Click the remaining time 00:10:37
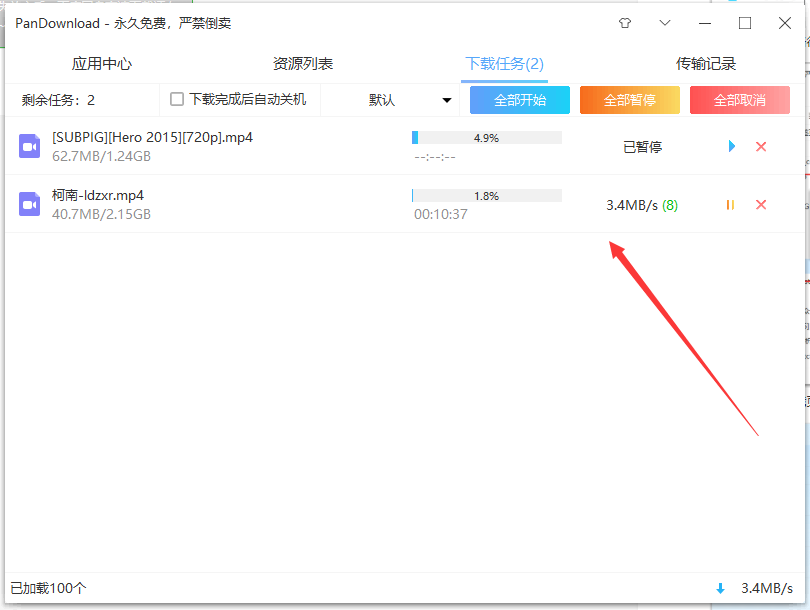 (x=441, y=214)
